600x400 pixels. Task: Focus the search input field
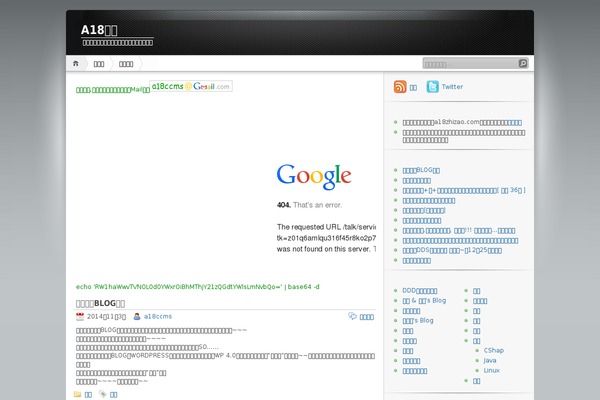(471, 64)
